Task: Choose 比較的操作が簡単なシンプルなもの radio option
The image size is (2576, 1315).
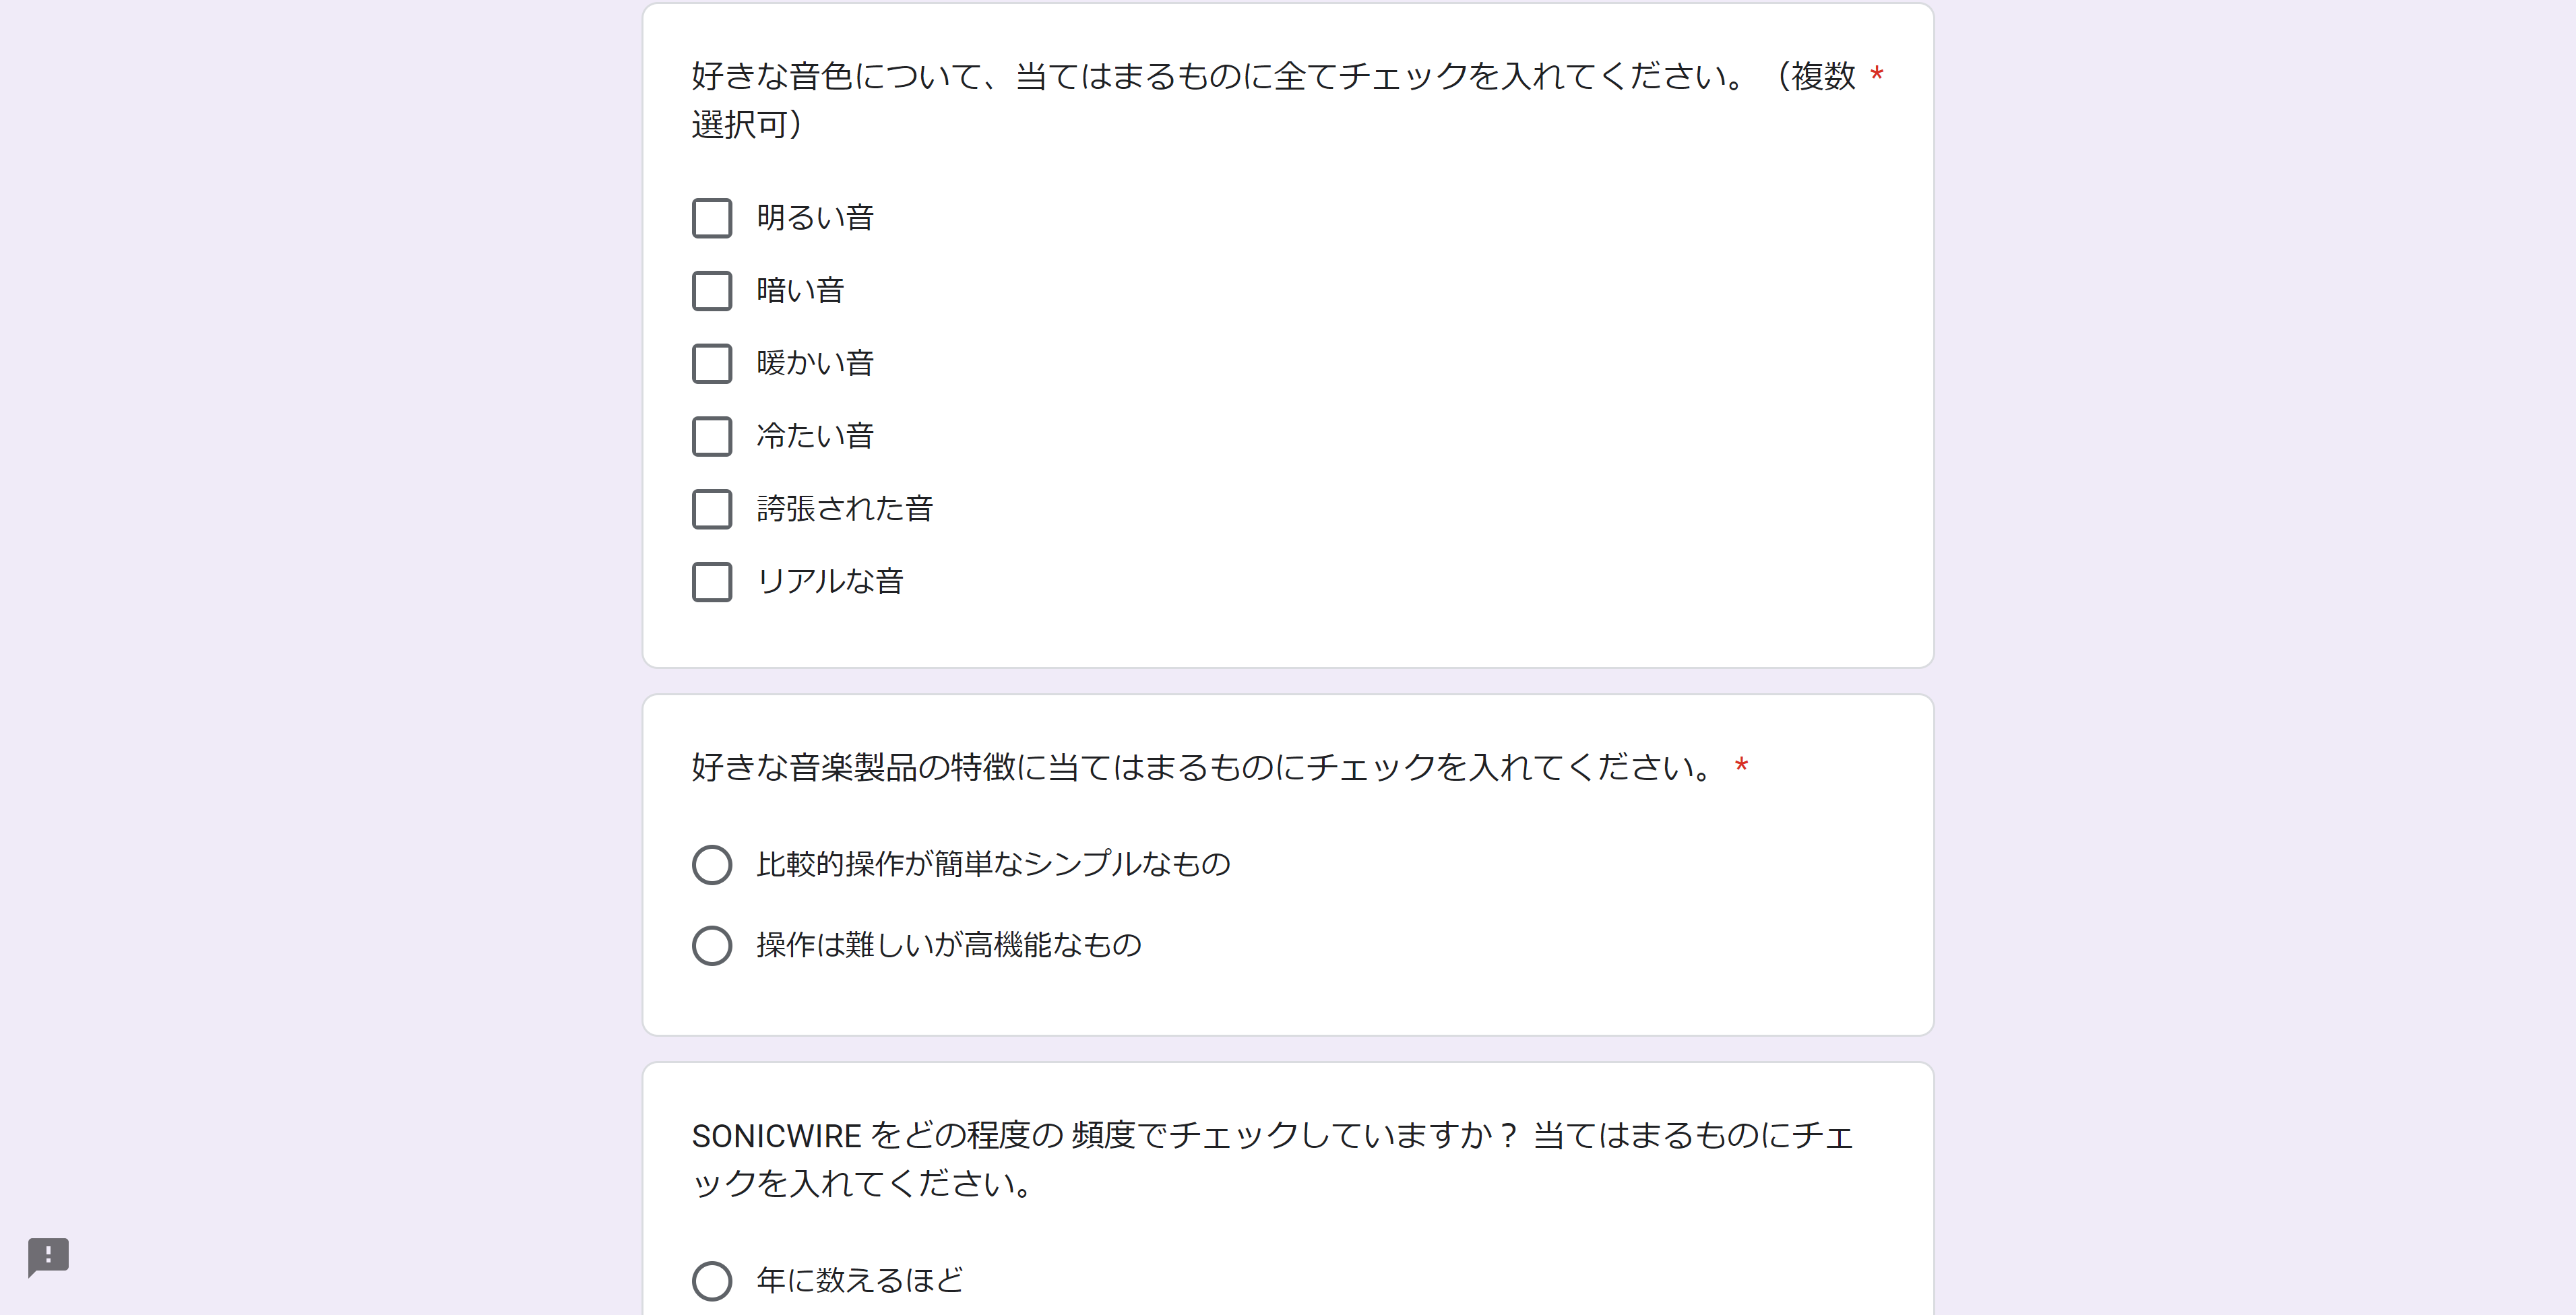Action: 712,864
